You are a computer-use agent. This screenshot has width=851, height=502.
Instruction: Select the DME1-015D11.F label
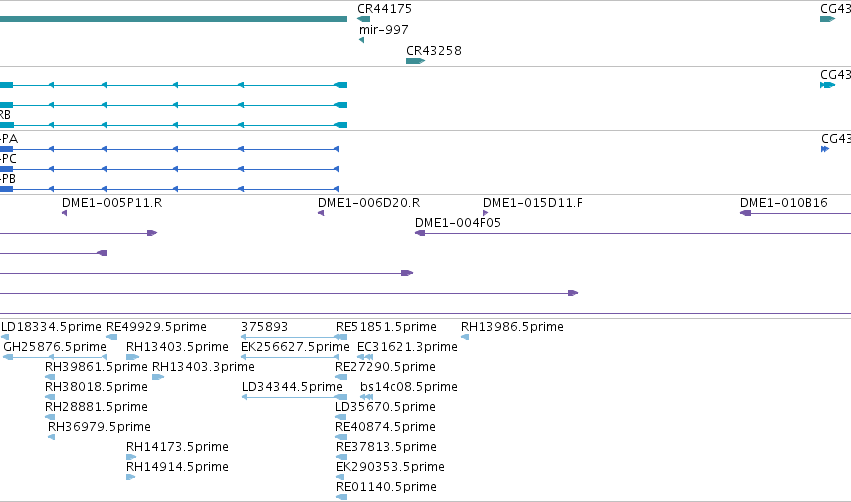pos(532,203)
